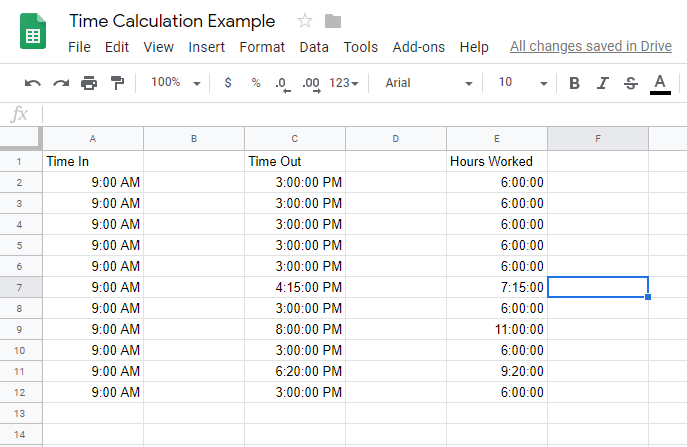
Task: Click the redo arrow icon
Action: pyautogui.click(x=61, y=83)
